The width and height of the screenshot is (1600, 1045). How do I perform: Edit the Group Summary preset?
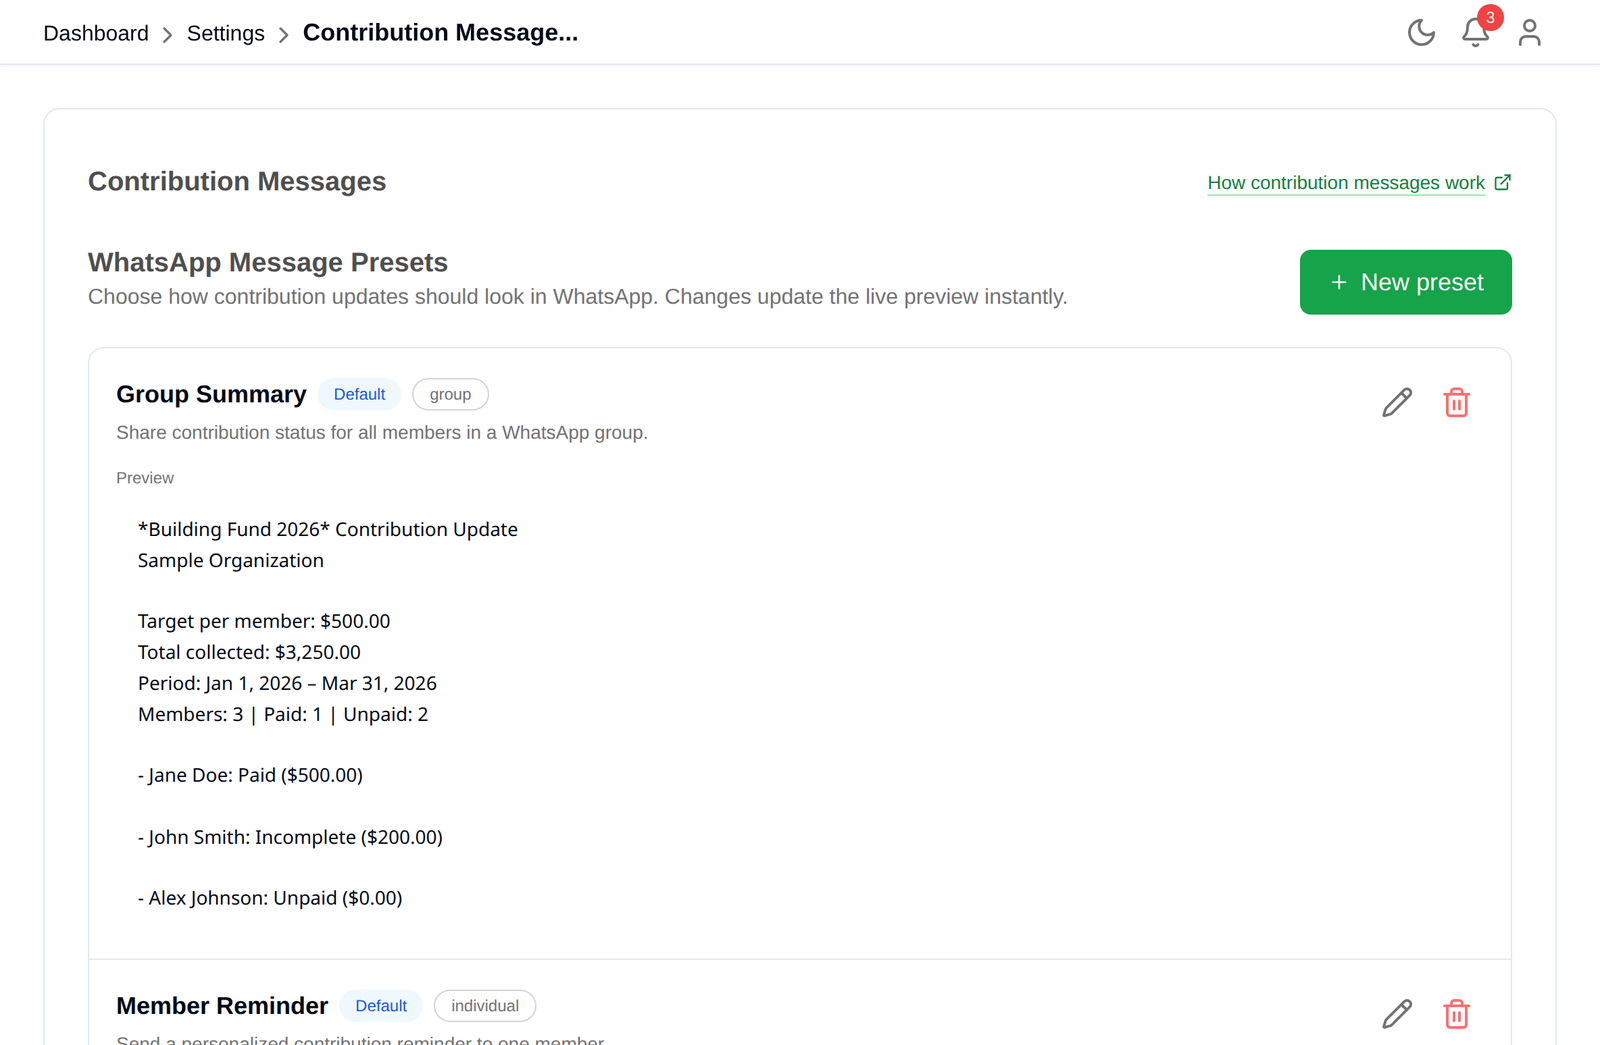(1397, 402)
